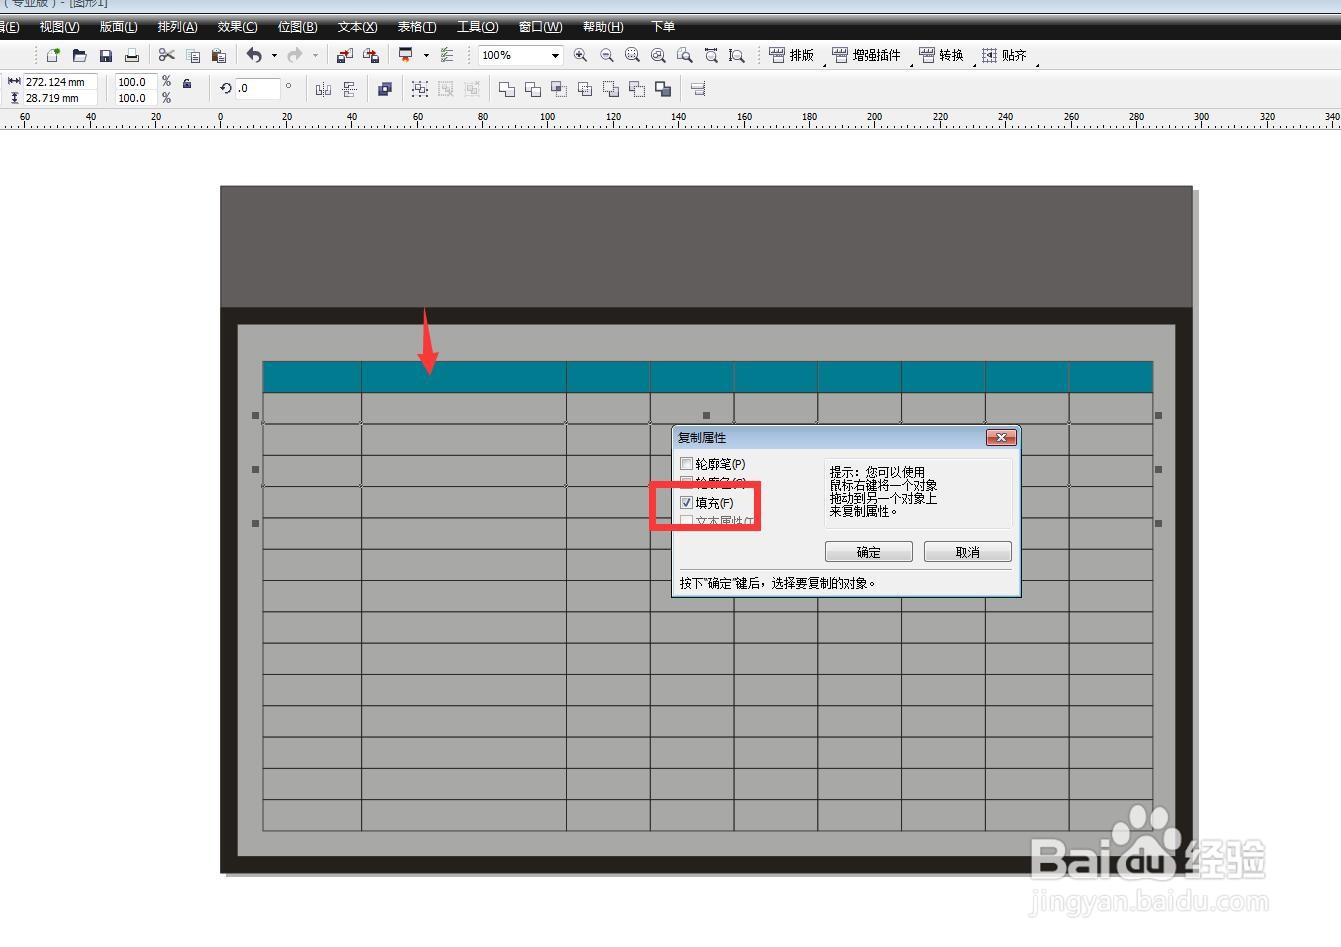
Task: Weld the selected shapes
Action: point(507,90)
